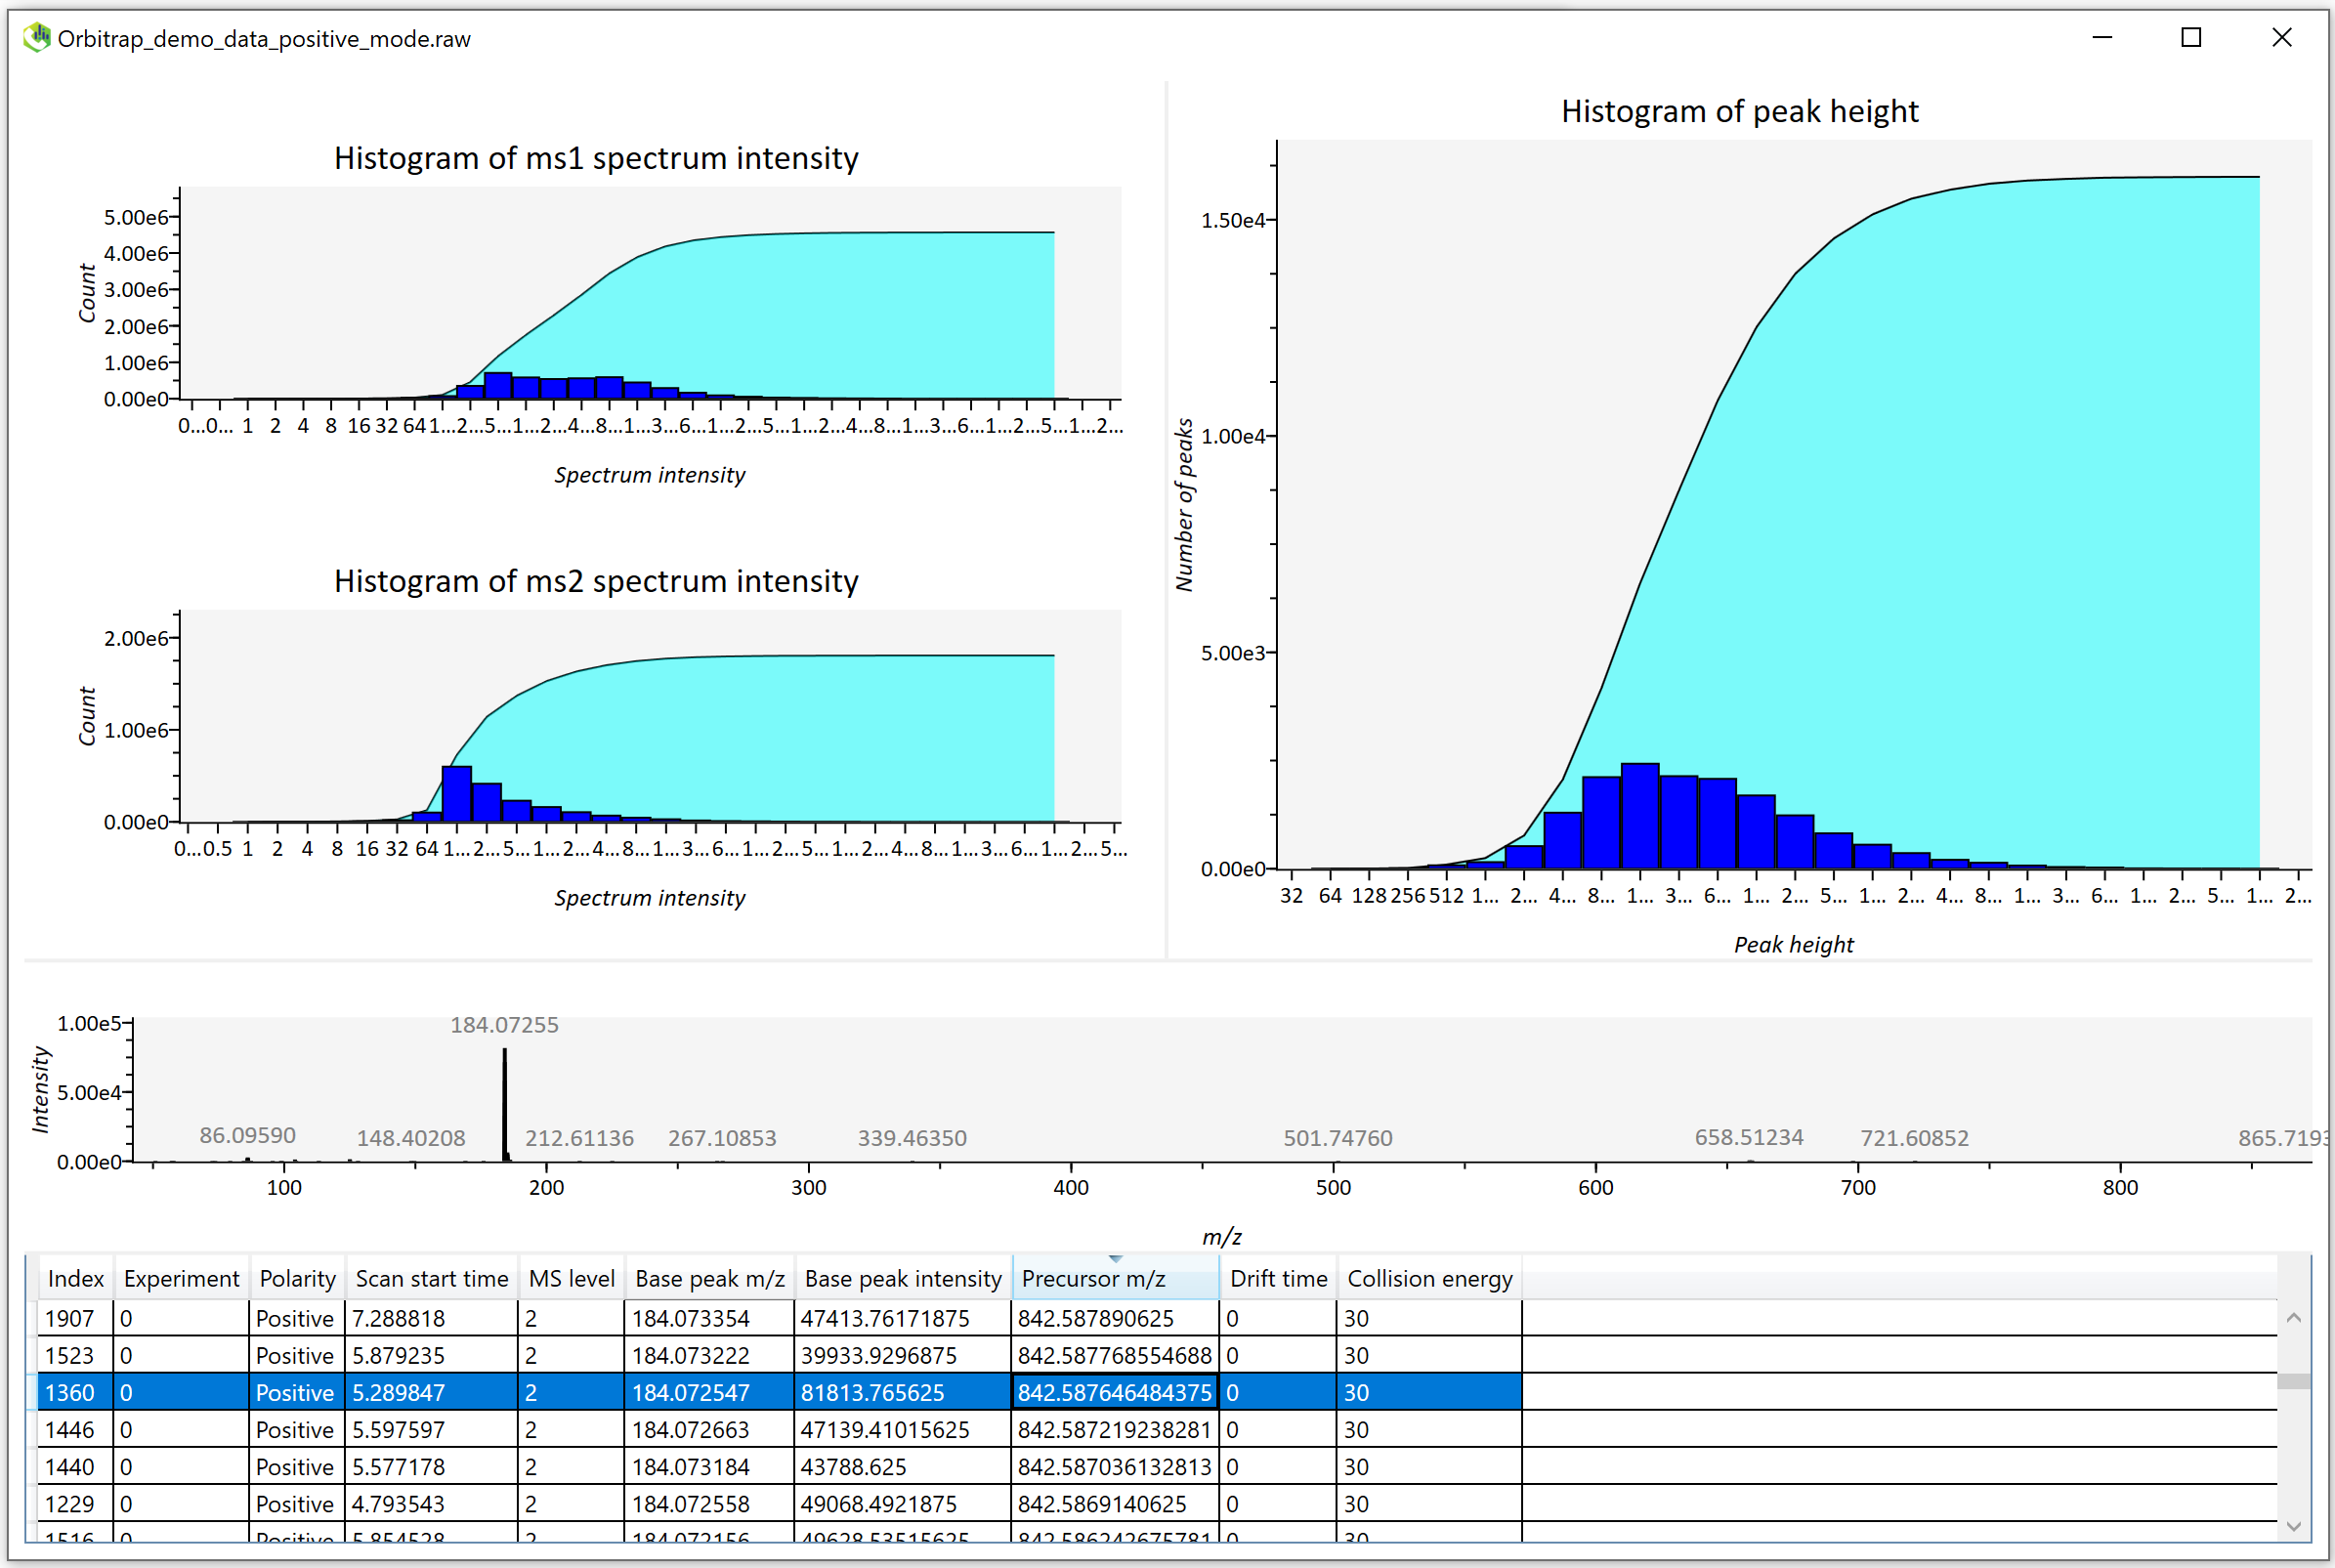This screenshot has height=1568, width=2335.
Task: Click scrollbar down arrow in table
Action: tap(2293, 1526)
